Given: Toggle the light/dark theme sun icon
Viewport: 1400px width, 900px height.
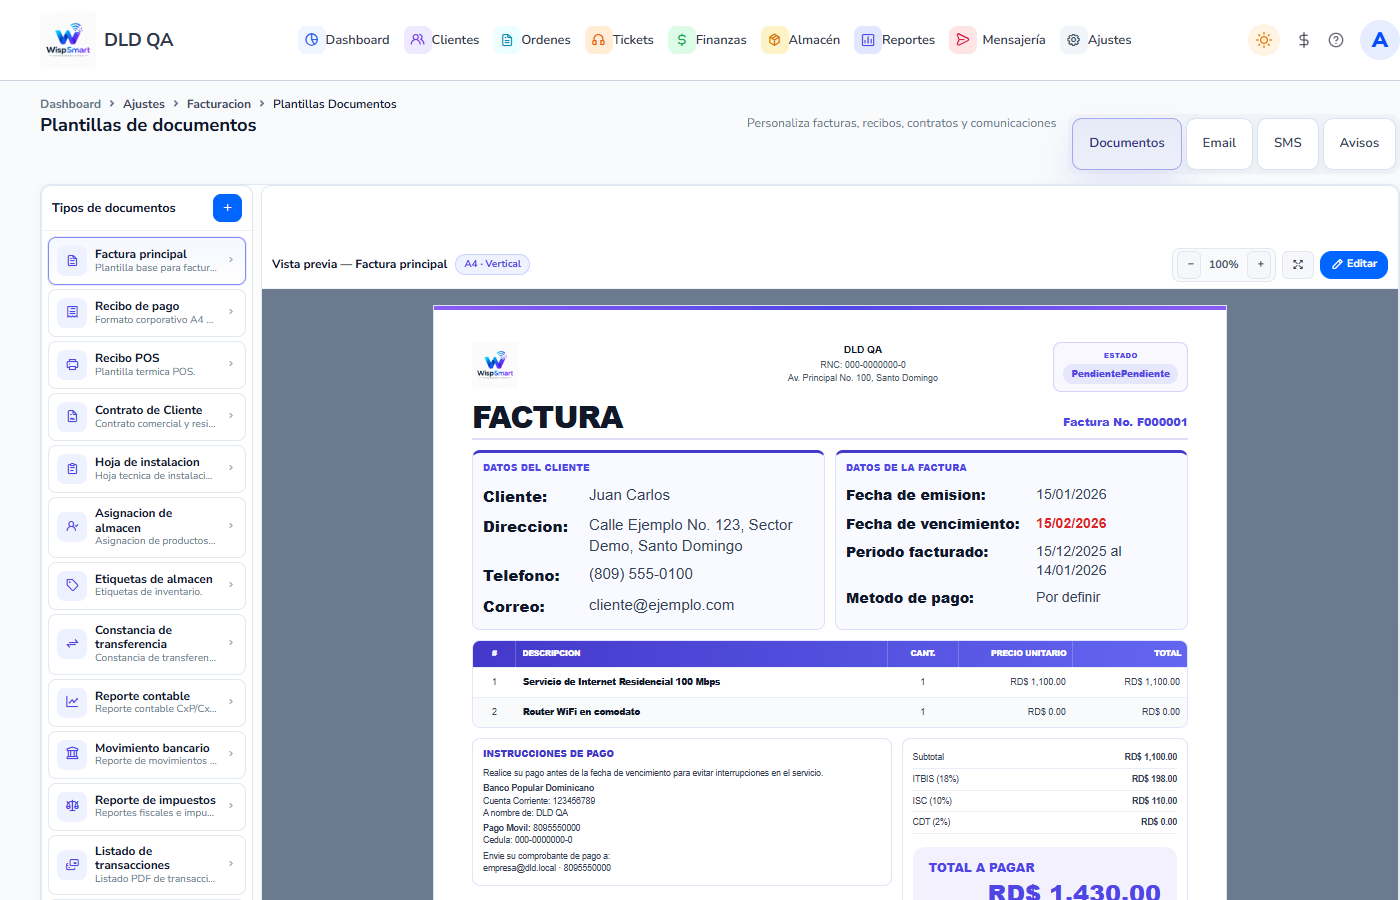Looking at the screenshot, I should [1264, 40].
